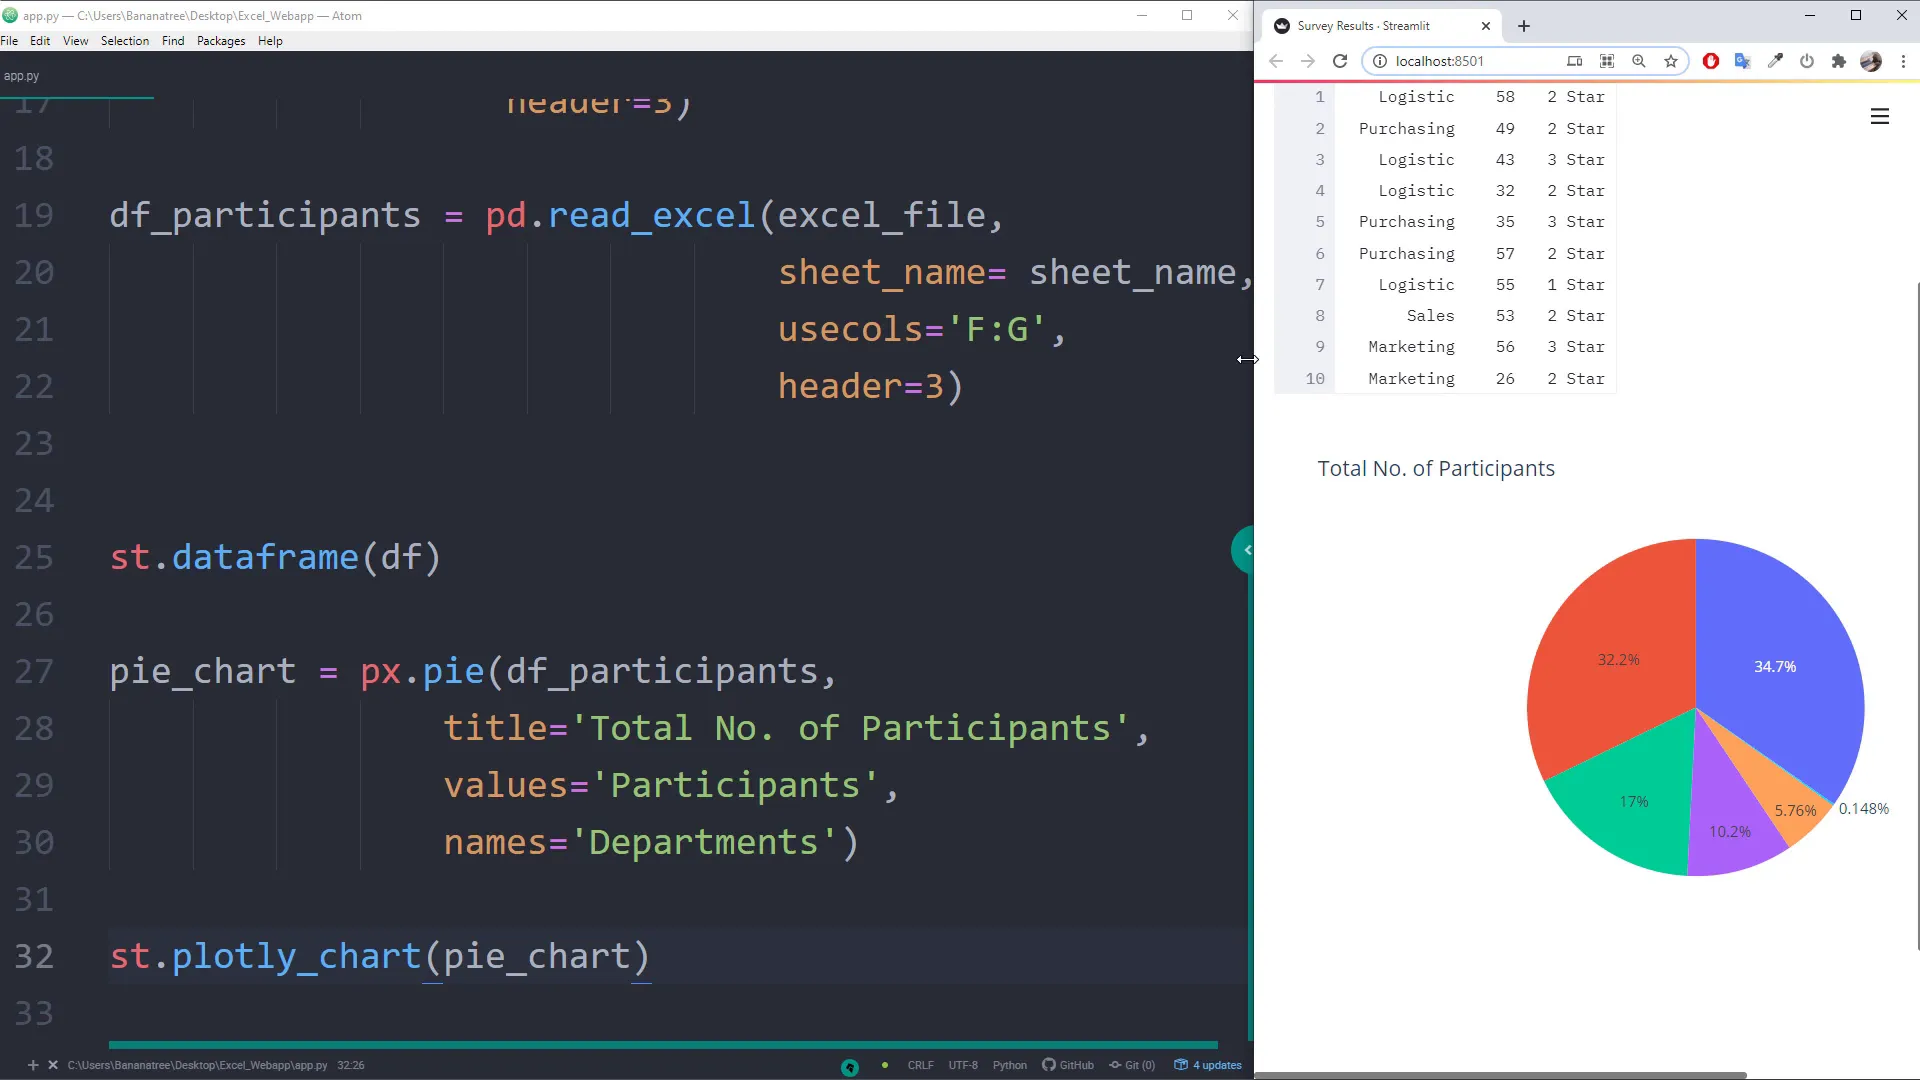This screenshot has height=1080, width=1920.
Task: Change line ending from CRLF selector
Action: coord(920,1065)
